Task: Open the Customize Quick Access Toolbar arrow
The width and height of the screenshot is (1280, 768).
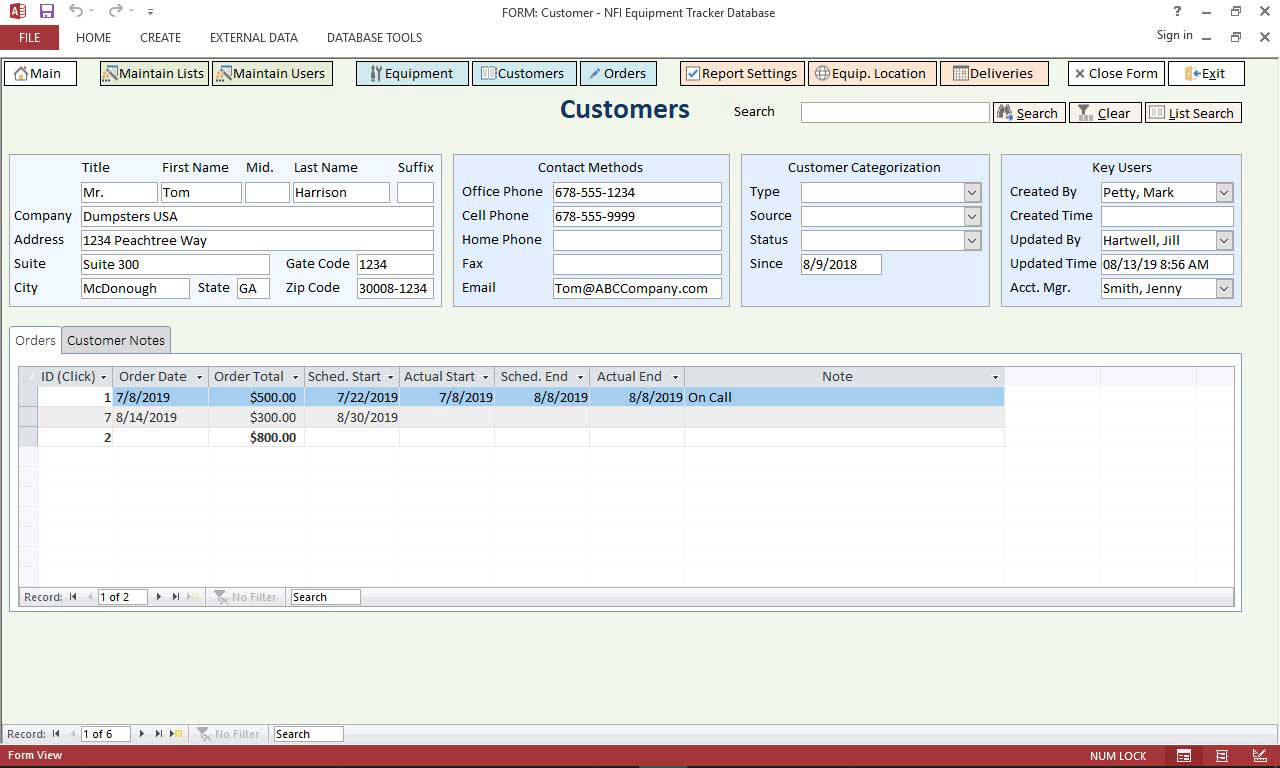Action: tap(150, 12)
